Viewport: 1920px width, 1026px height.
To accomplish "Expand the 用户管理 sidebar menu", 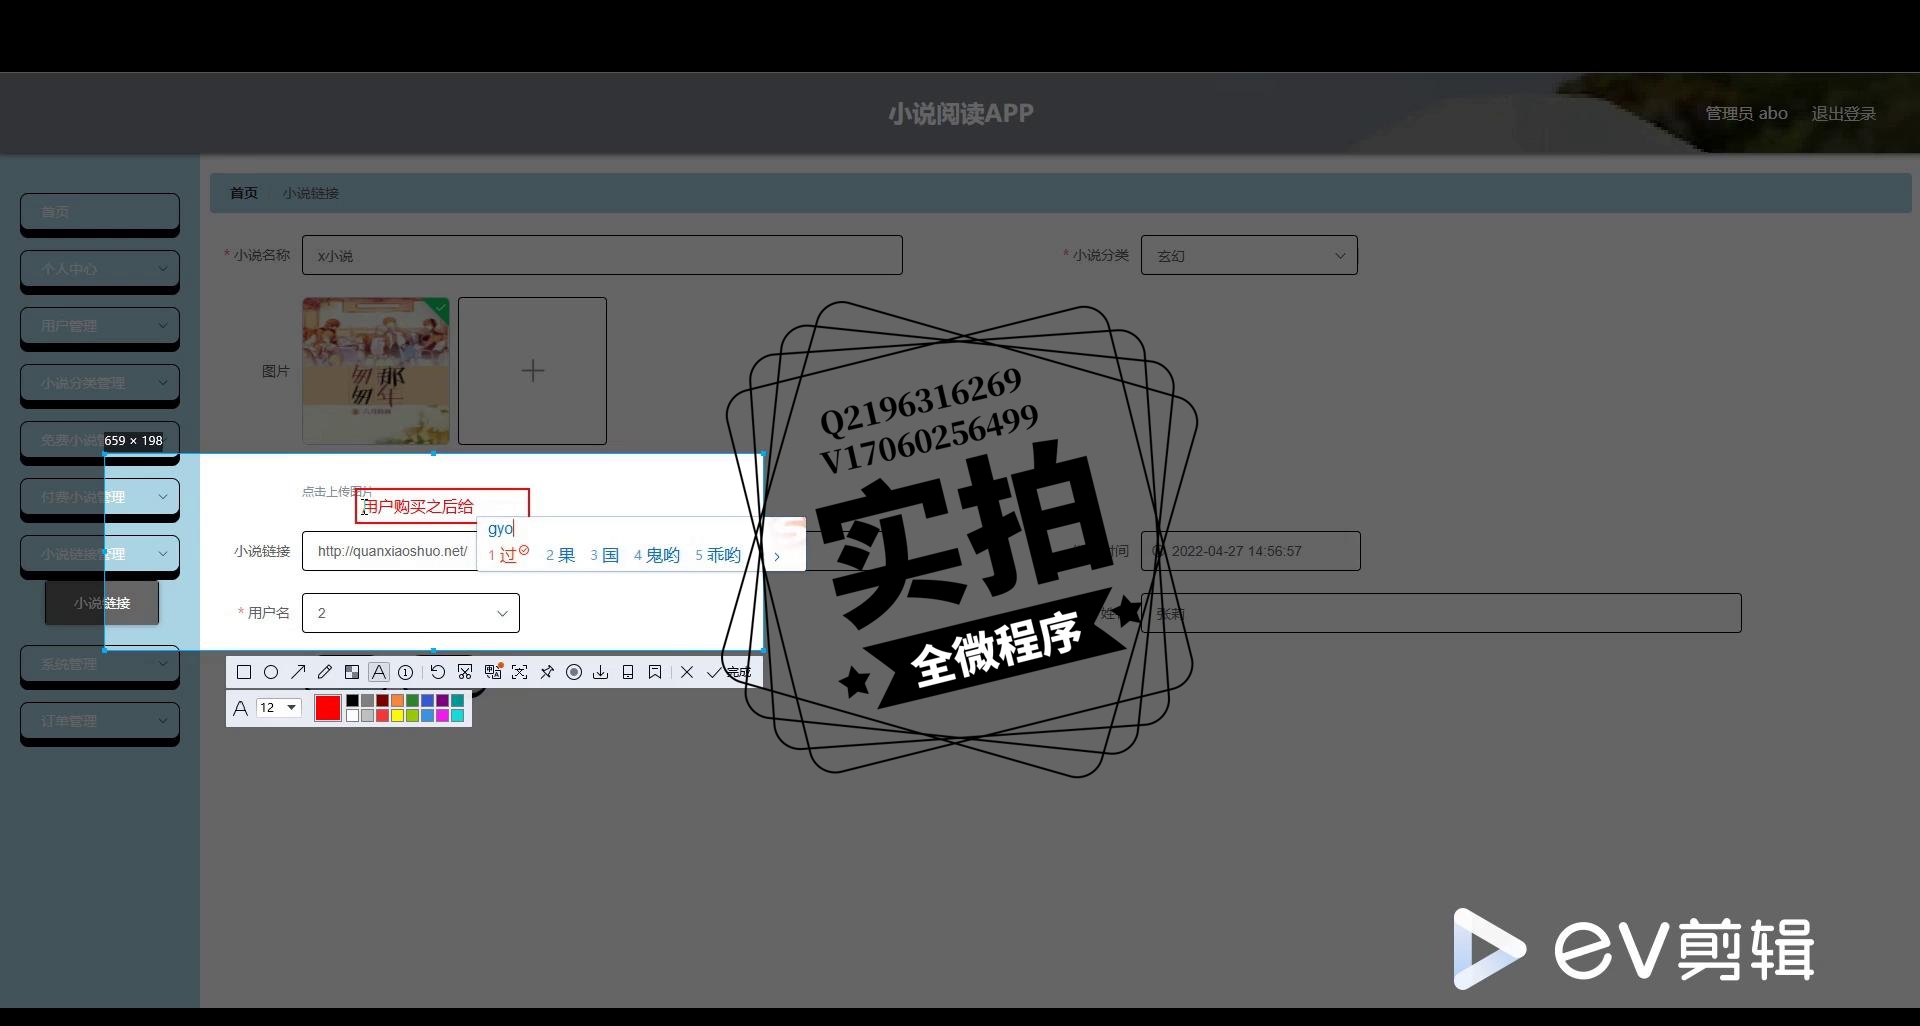I will [100, 326].
